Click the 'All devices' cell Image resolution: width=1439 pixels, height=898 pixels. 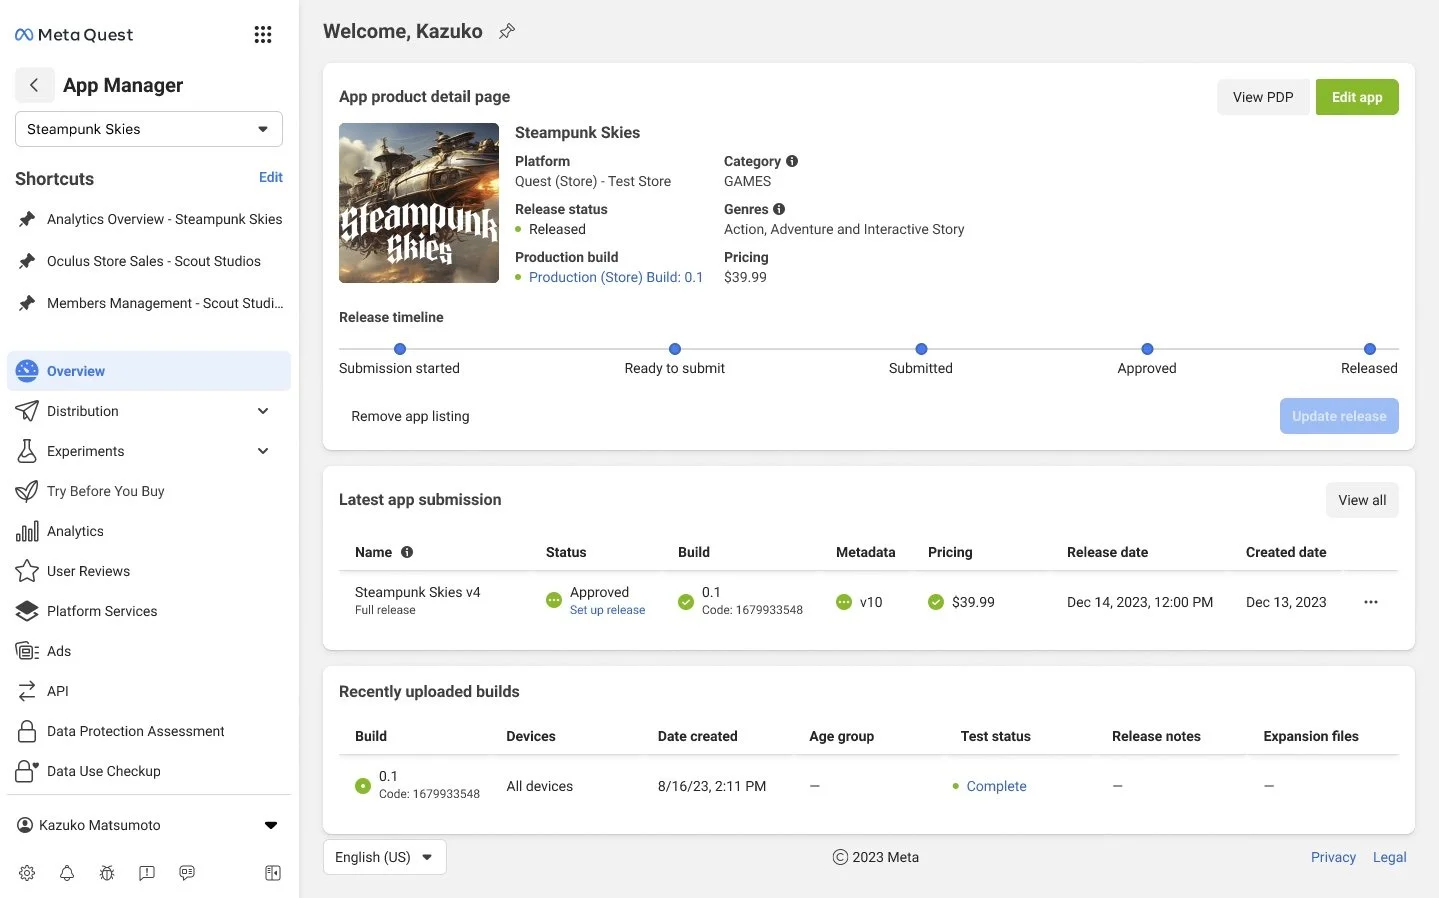[x=539, y=786]
